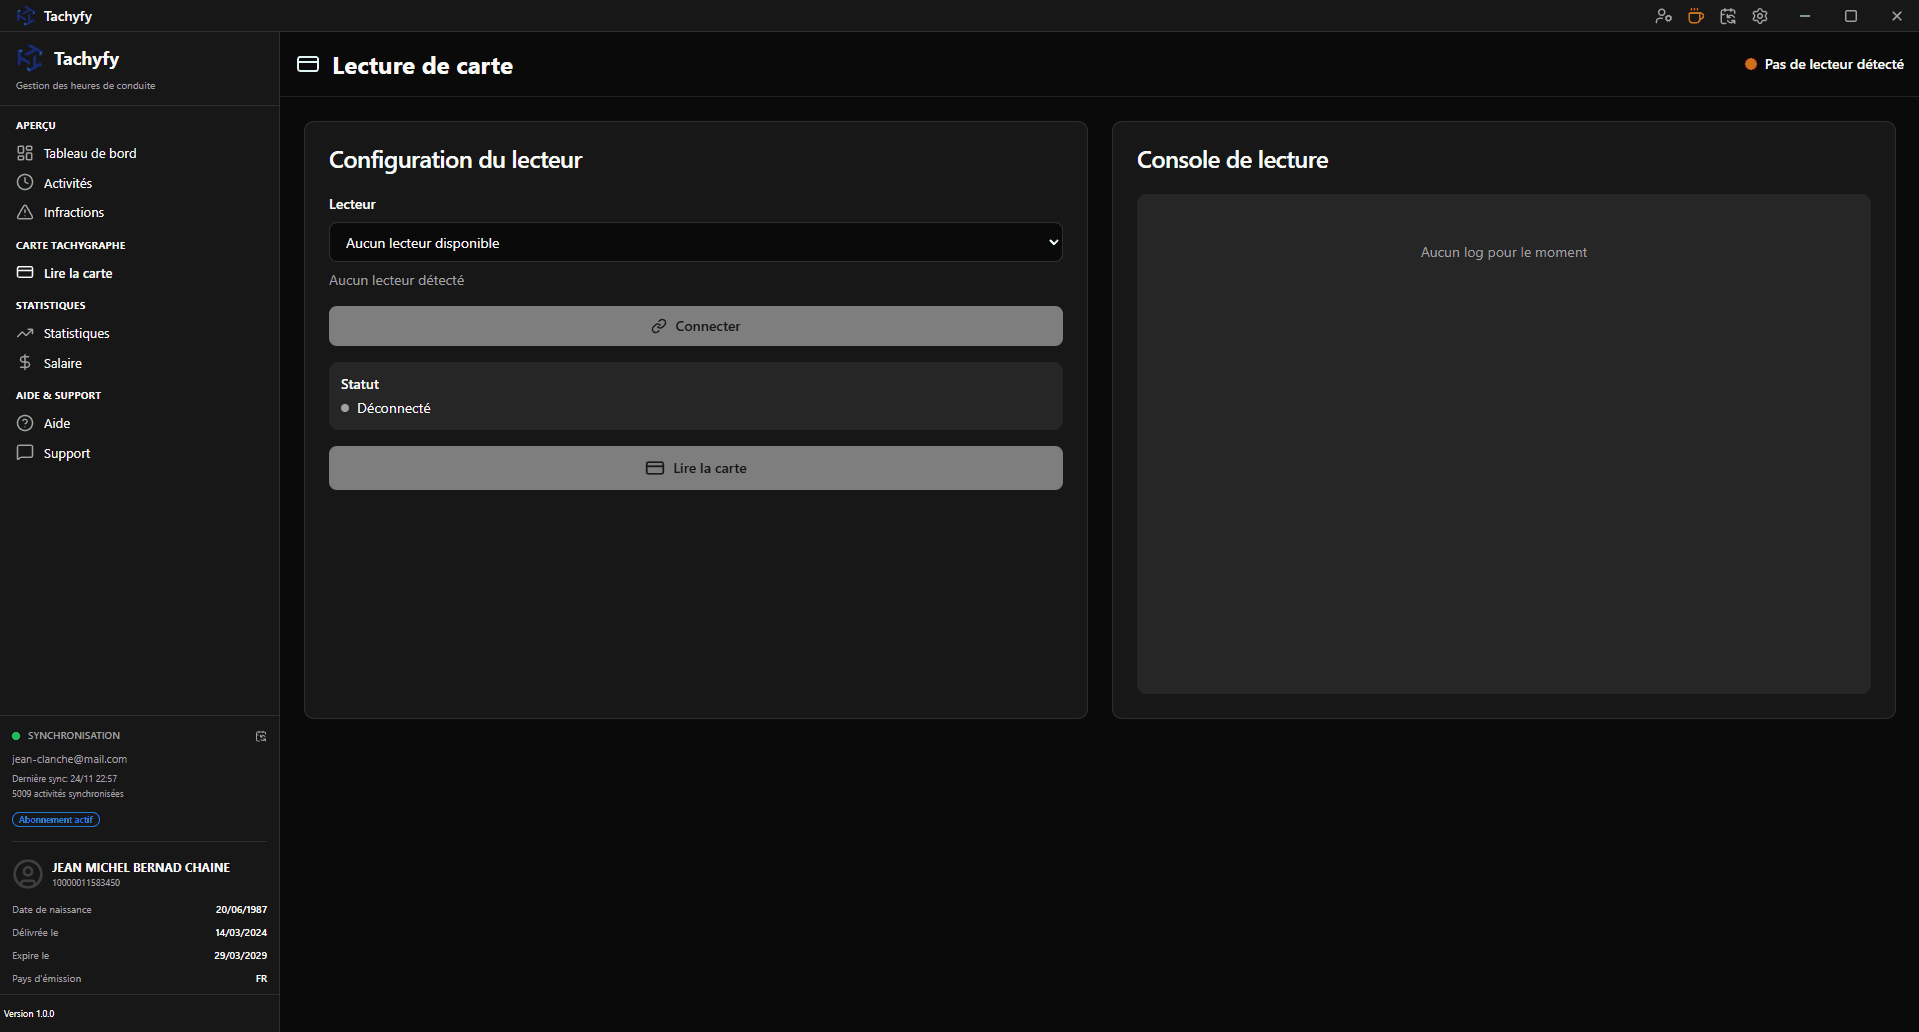Image resolution: width=1919 pixels, height=1032 pixels.
Task: Click the calendar sync icon in title bar
Action: coord(1727,16)
